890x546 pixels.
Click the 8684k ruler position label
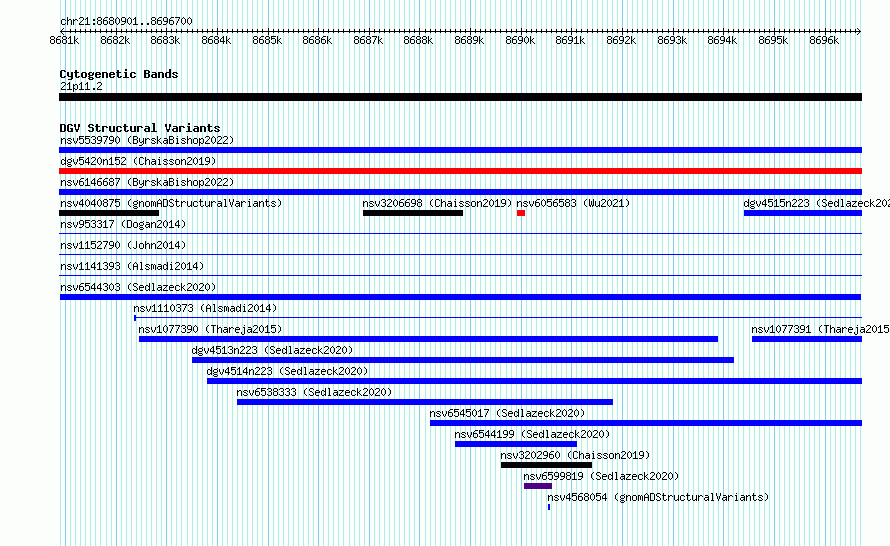[x=216, y=40]
